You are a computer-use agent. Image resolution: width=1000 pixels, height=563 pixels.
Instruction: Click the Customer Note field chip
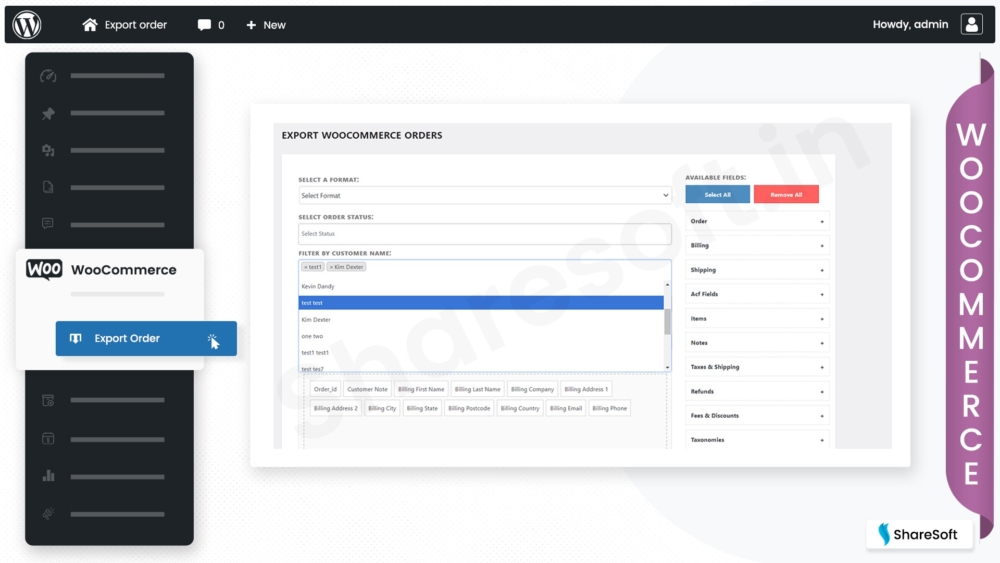coord(367,389)
